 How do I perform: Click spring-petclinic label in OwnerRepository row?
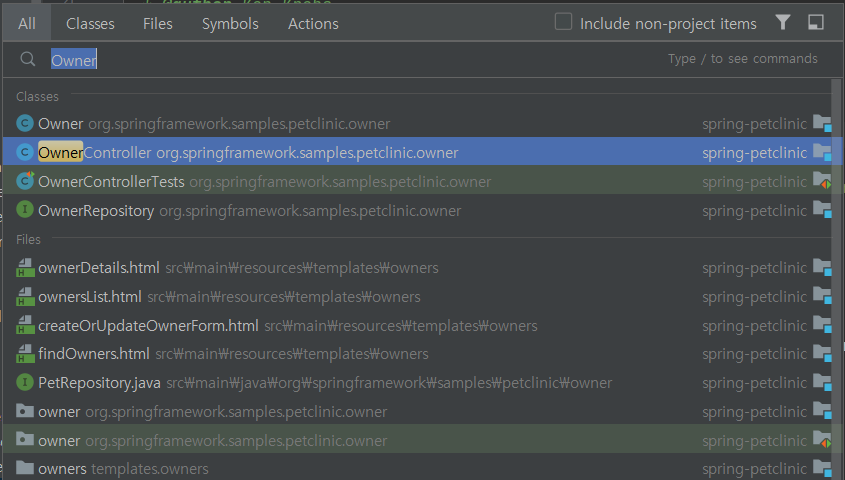(754, 211)
